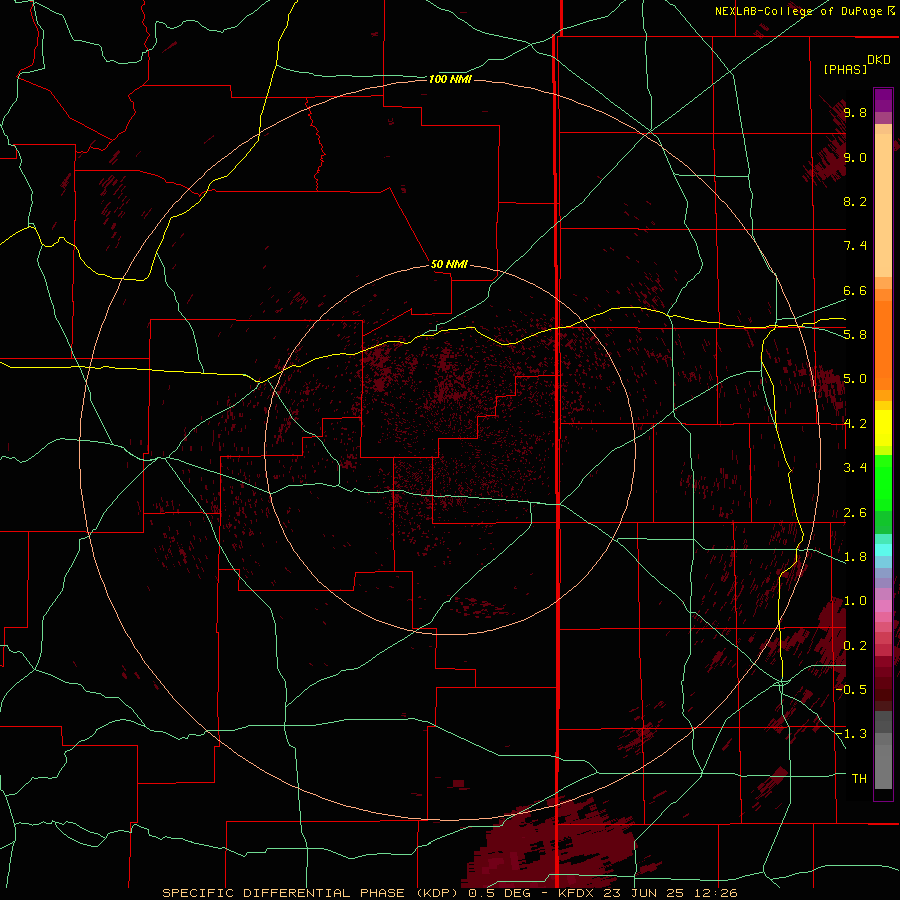This screenshot has height=900, width=900.
Task: Click the [PHAS] legend unit label
Action: click(845, 69)
